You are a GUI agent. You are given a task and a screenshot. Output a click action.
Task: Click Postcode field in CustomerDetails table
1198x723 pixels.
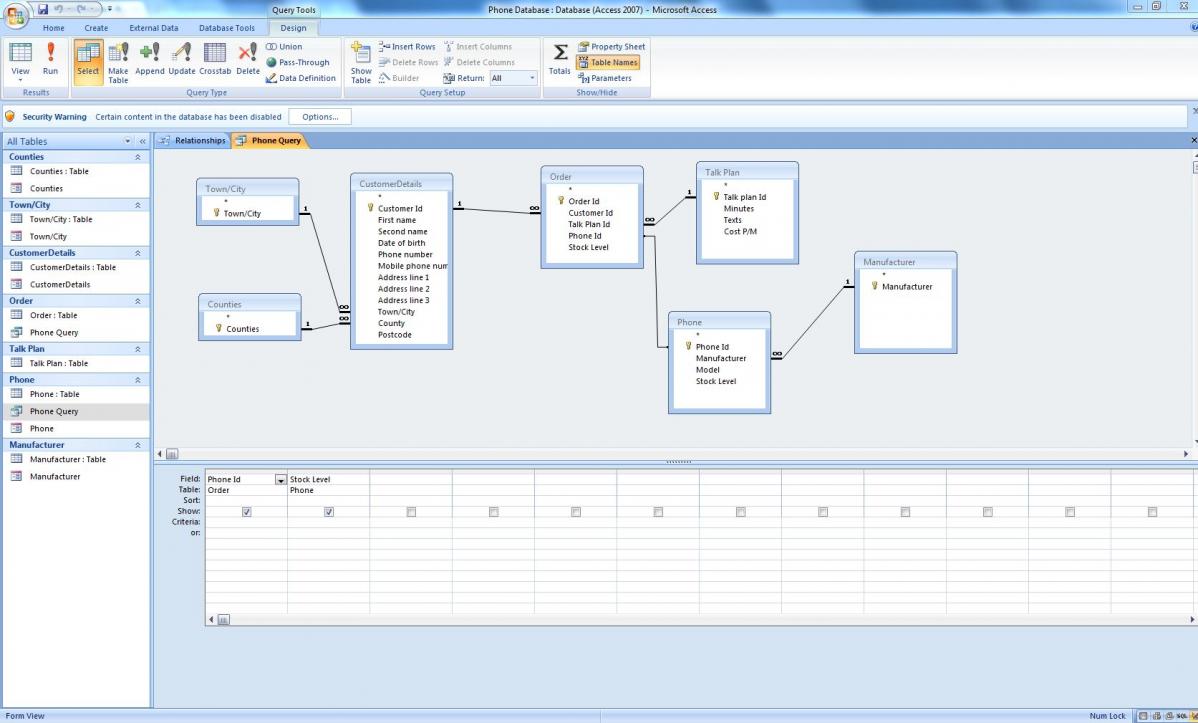pyautogui.click(x=394, y=335)
